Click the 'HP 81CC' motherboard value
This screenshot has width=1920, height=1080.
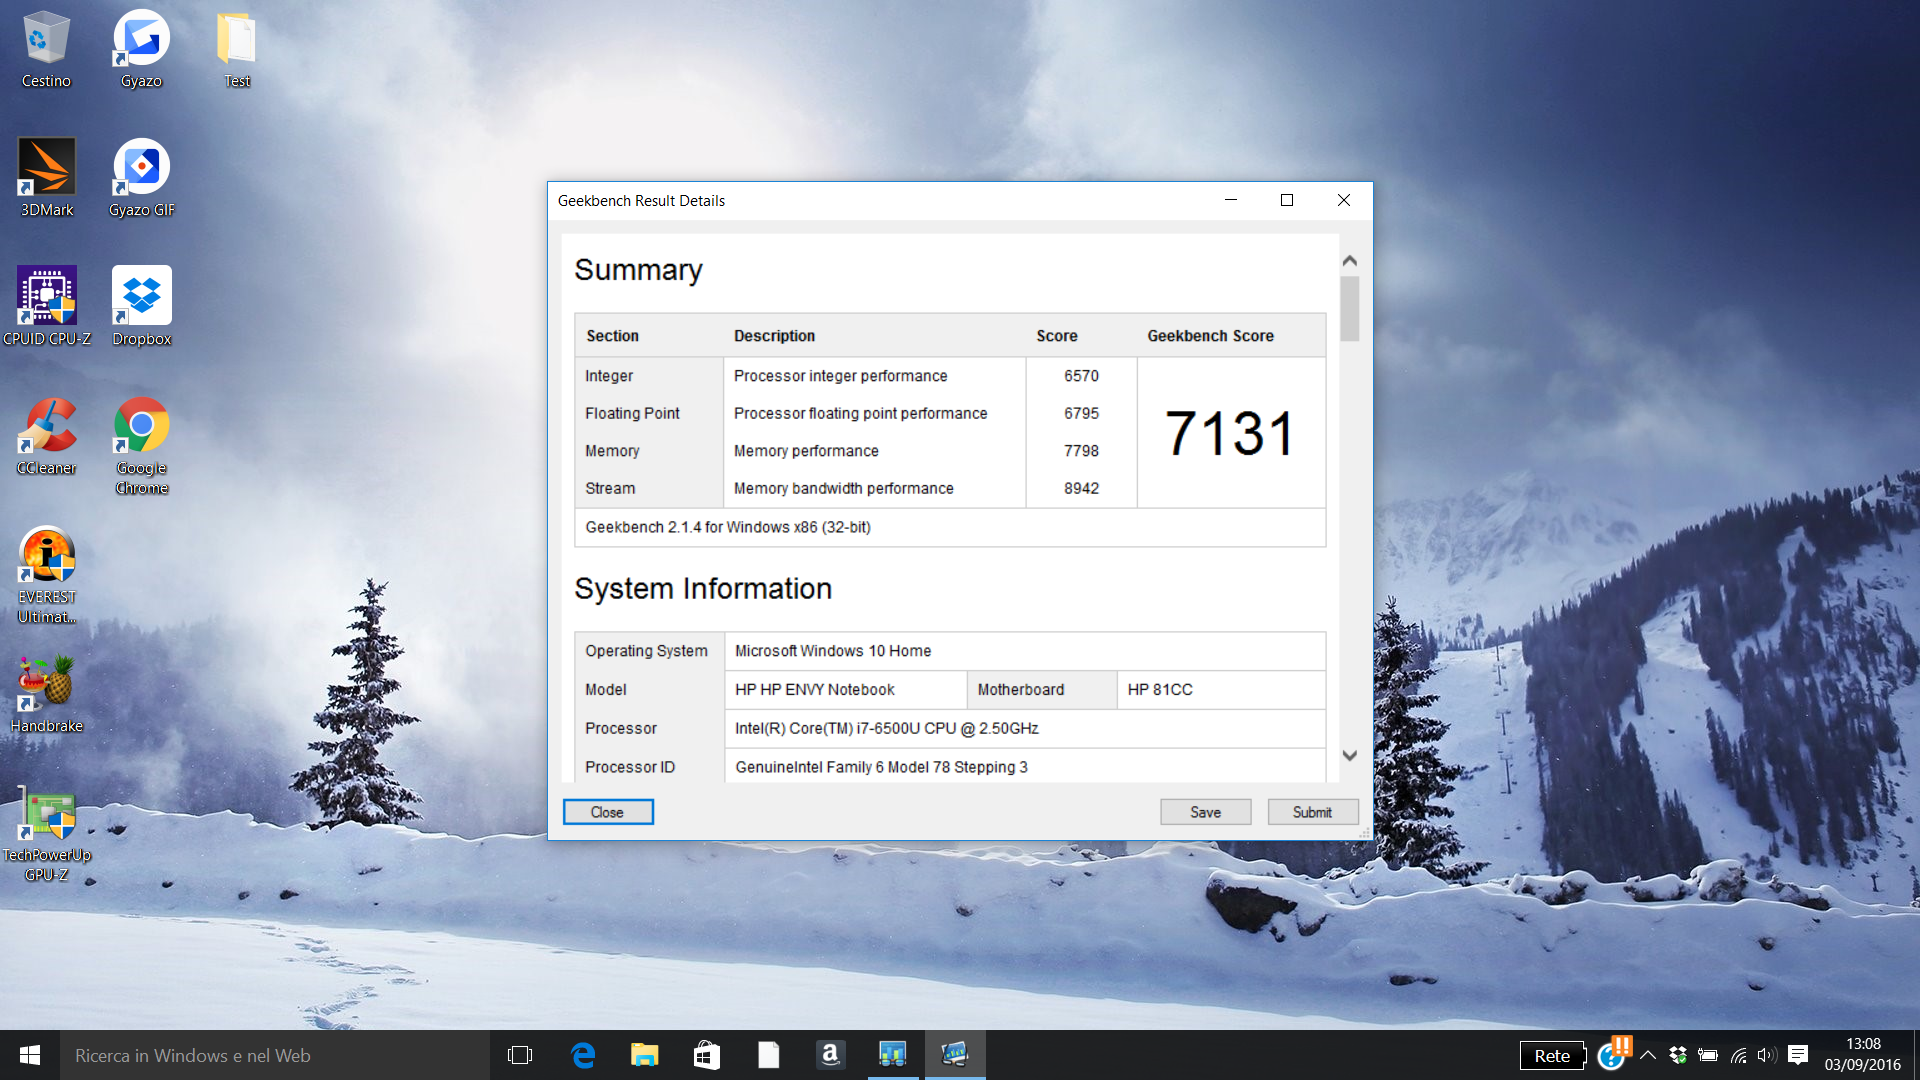point(1160,690)
